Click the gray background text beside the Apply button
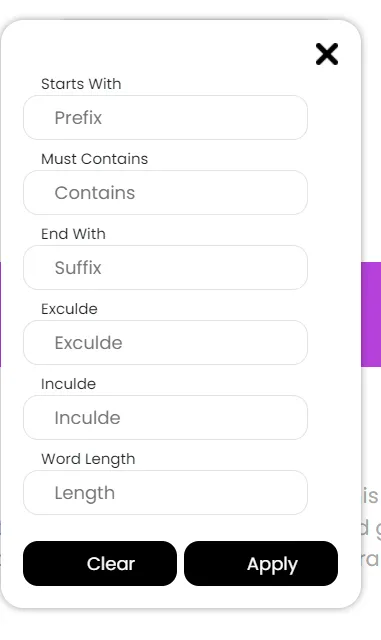Viewport: 381px width, 640px height. [372, 559]
